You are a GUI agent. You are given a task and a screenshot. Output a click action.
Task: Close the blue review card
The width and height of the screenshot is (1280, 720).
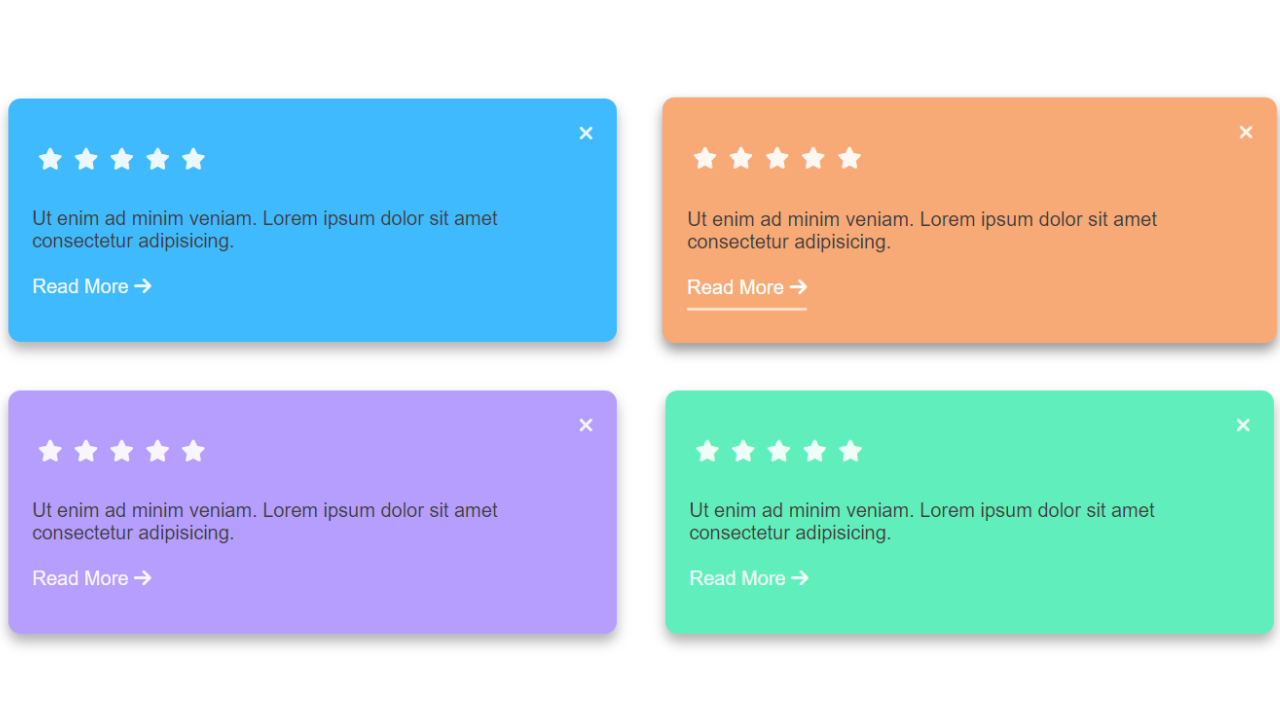[586, 133]
